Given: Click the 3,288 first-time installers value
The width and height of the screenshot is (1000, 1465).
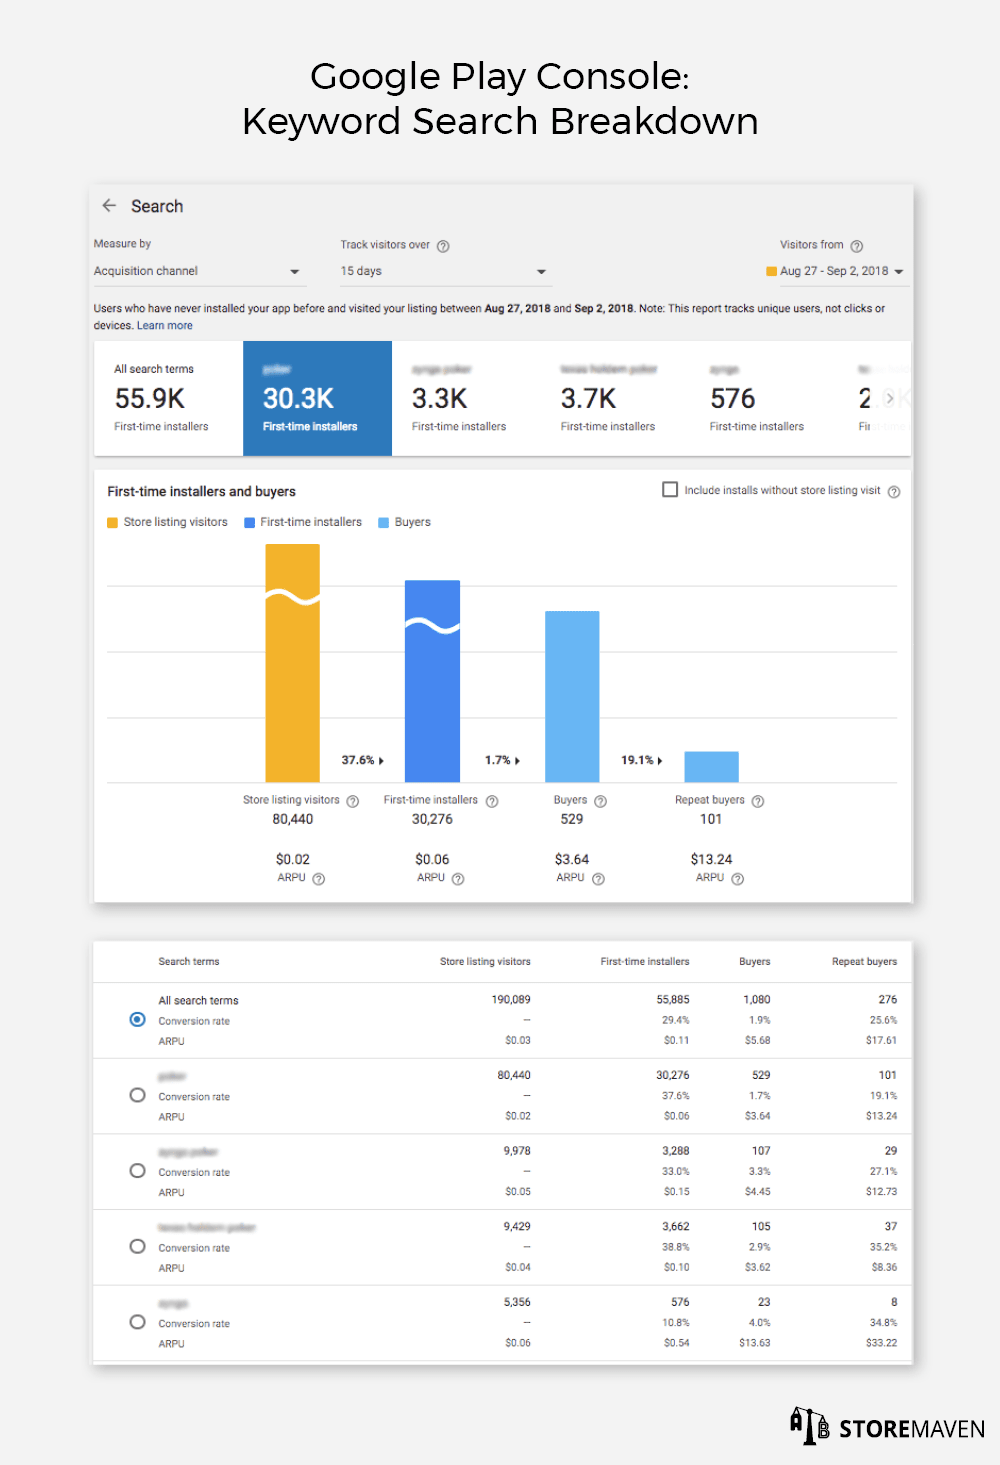Looking at the screenshot, I should click(x=676, y=1151).
